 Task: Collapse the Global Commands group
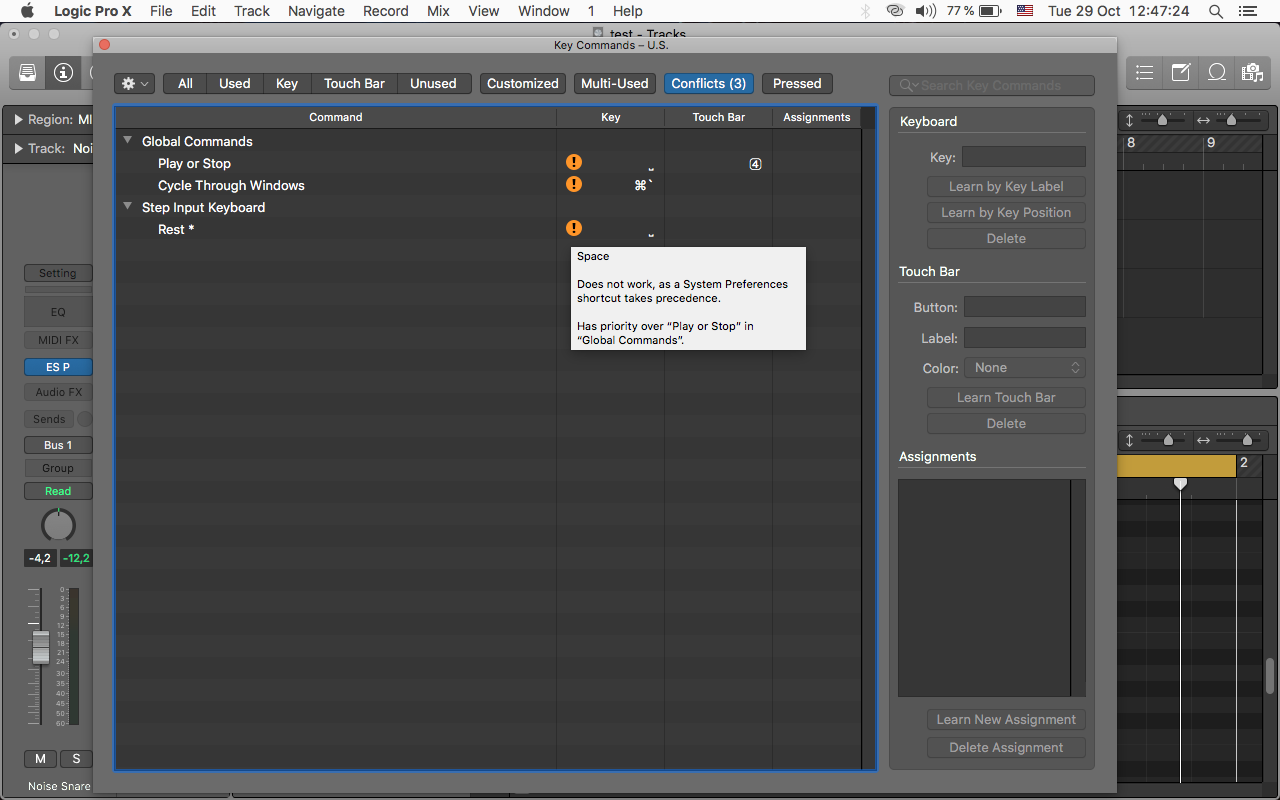tap(128, 141)
